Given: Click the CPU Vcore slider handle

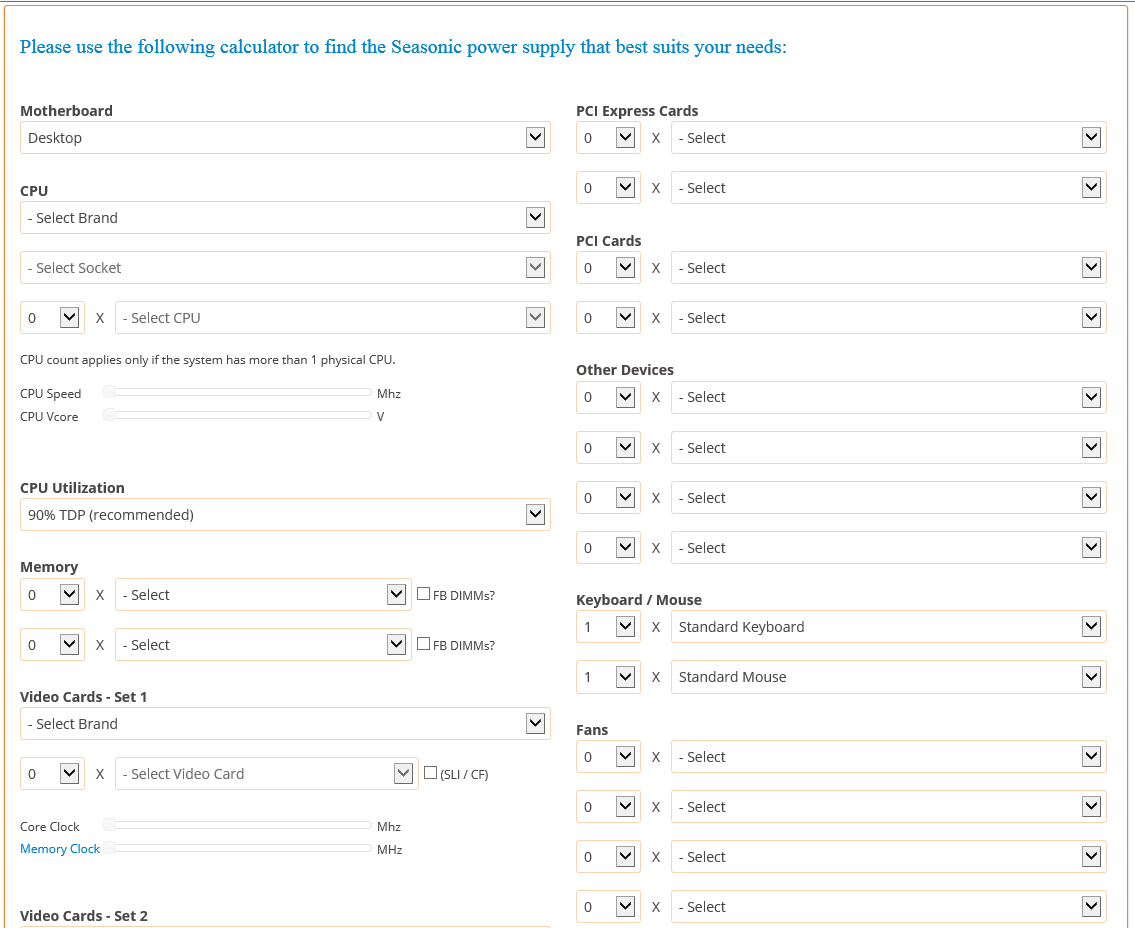Looking at the screenshot, I should [x=109, y=415].
